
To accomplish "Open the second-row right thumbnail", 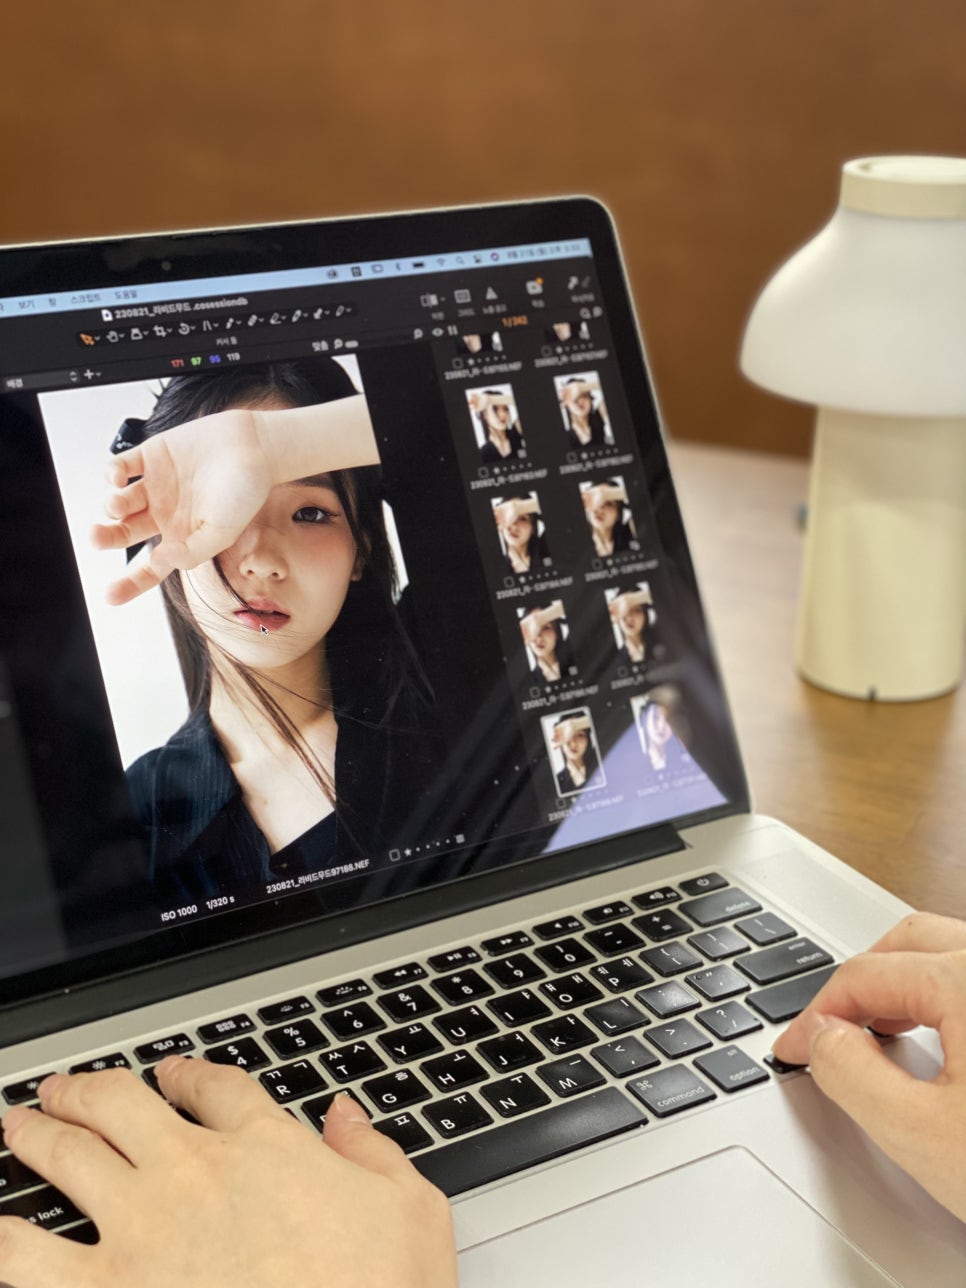I will pos(583,410).
